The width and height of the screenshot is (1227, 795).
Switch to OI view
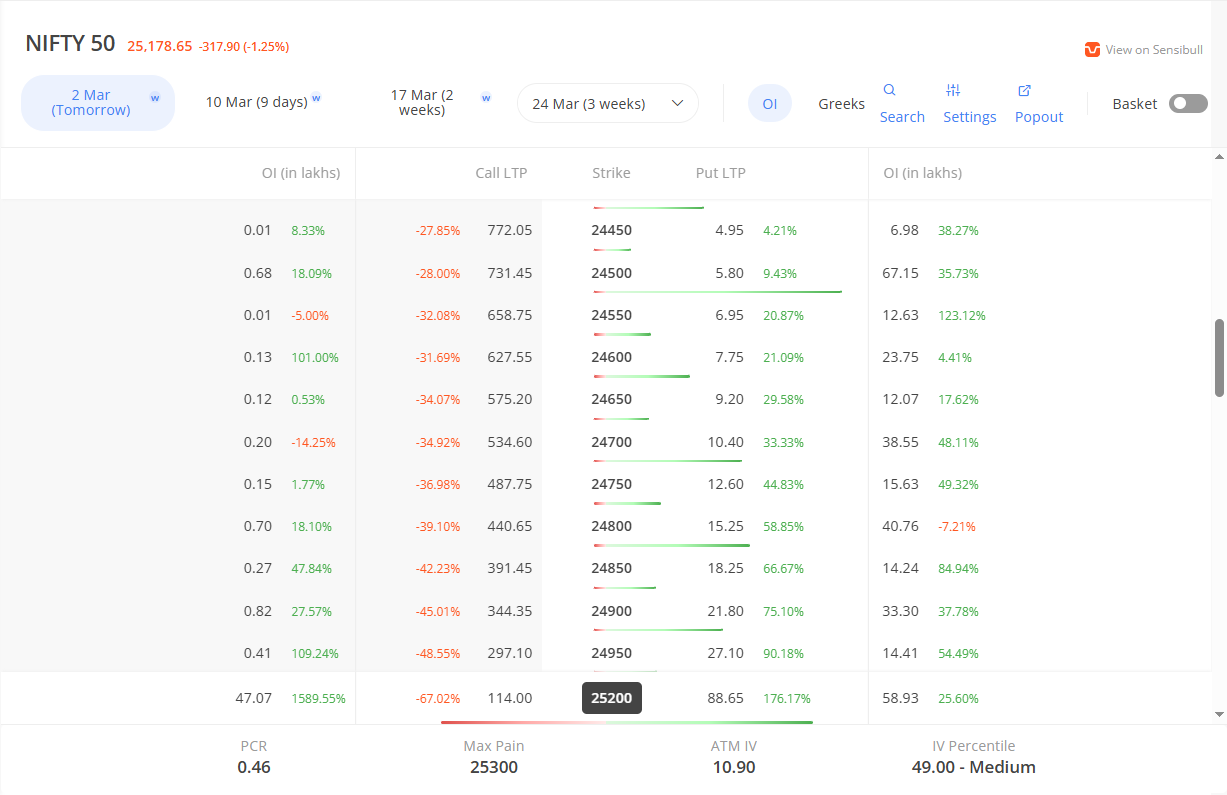point(770,104)
